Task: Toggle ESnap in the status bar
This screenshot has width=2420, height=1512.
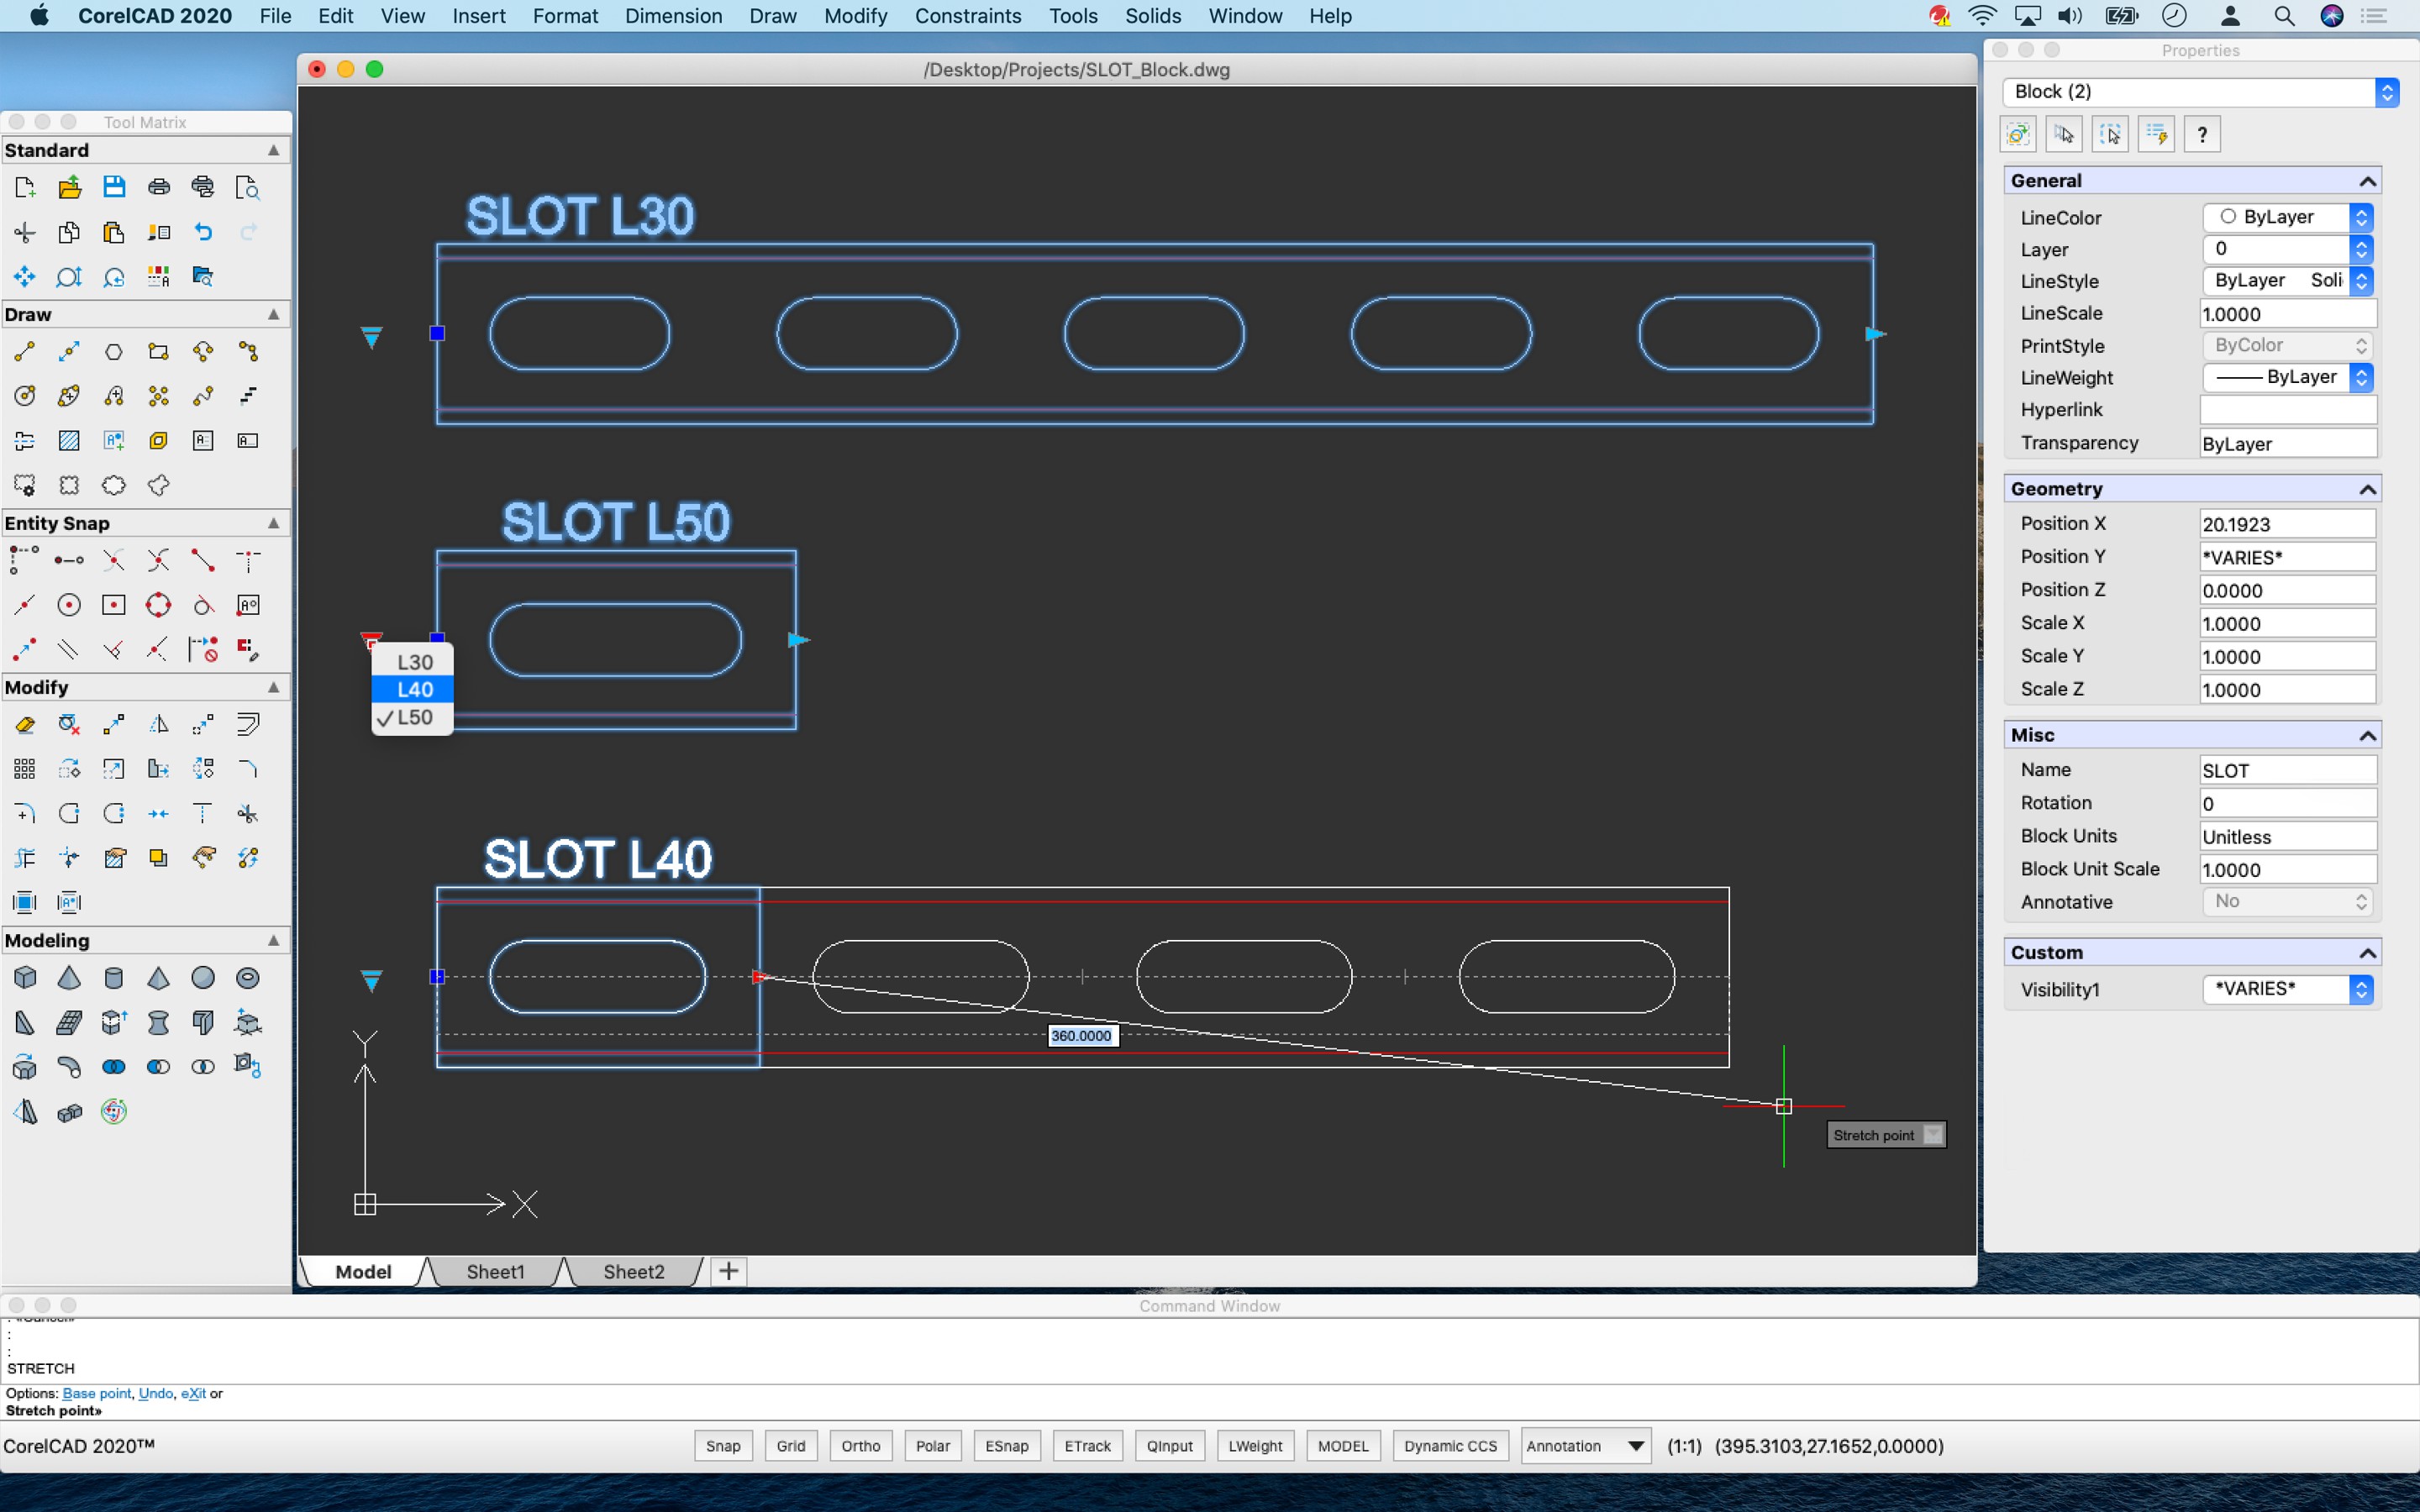Action: (x=1007, y=1446)
